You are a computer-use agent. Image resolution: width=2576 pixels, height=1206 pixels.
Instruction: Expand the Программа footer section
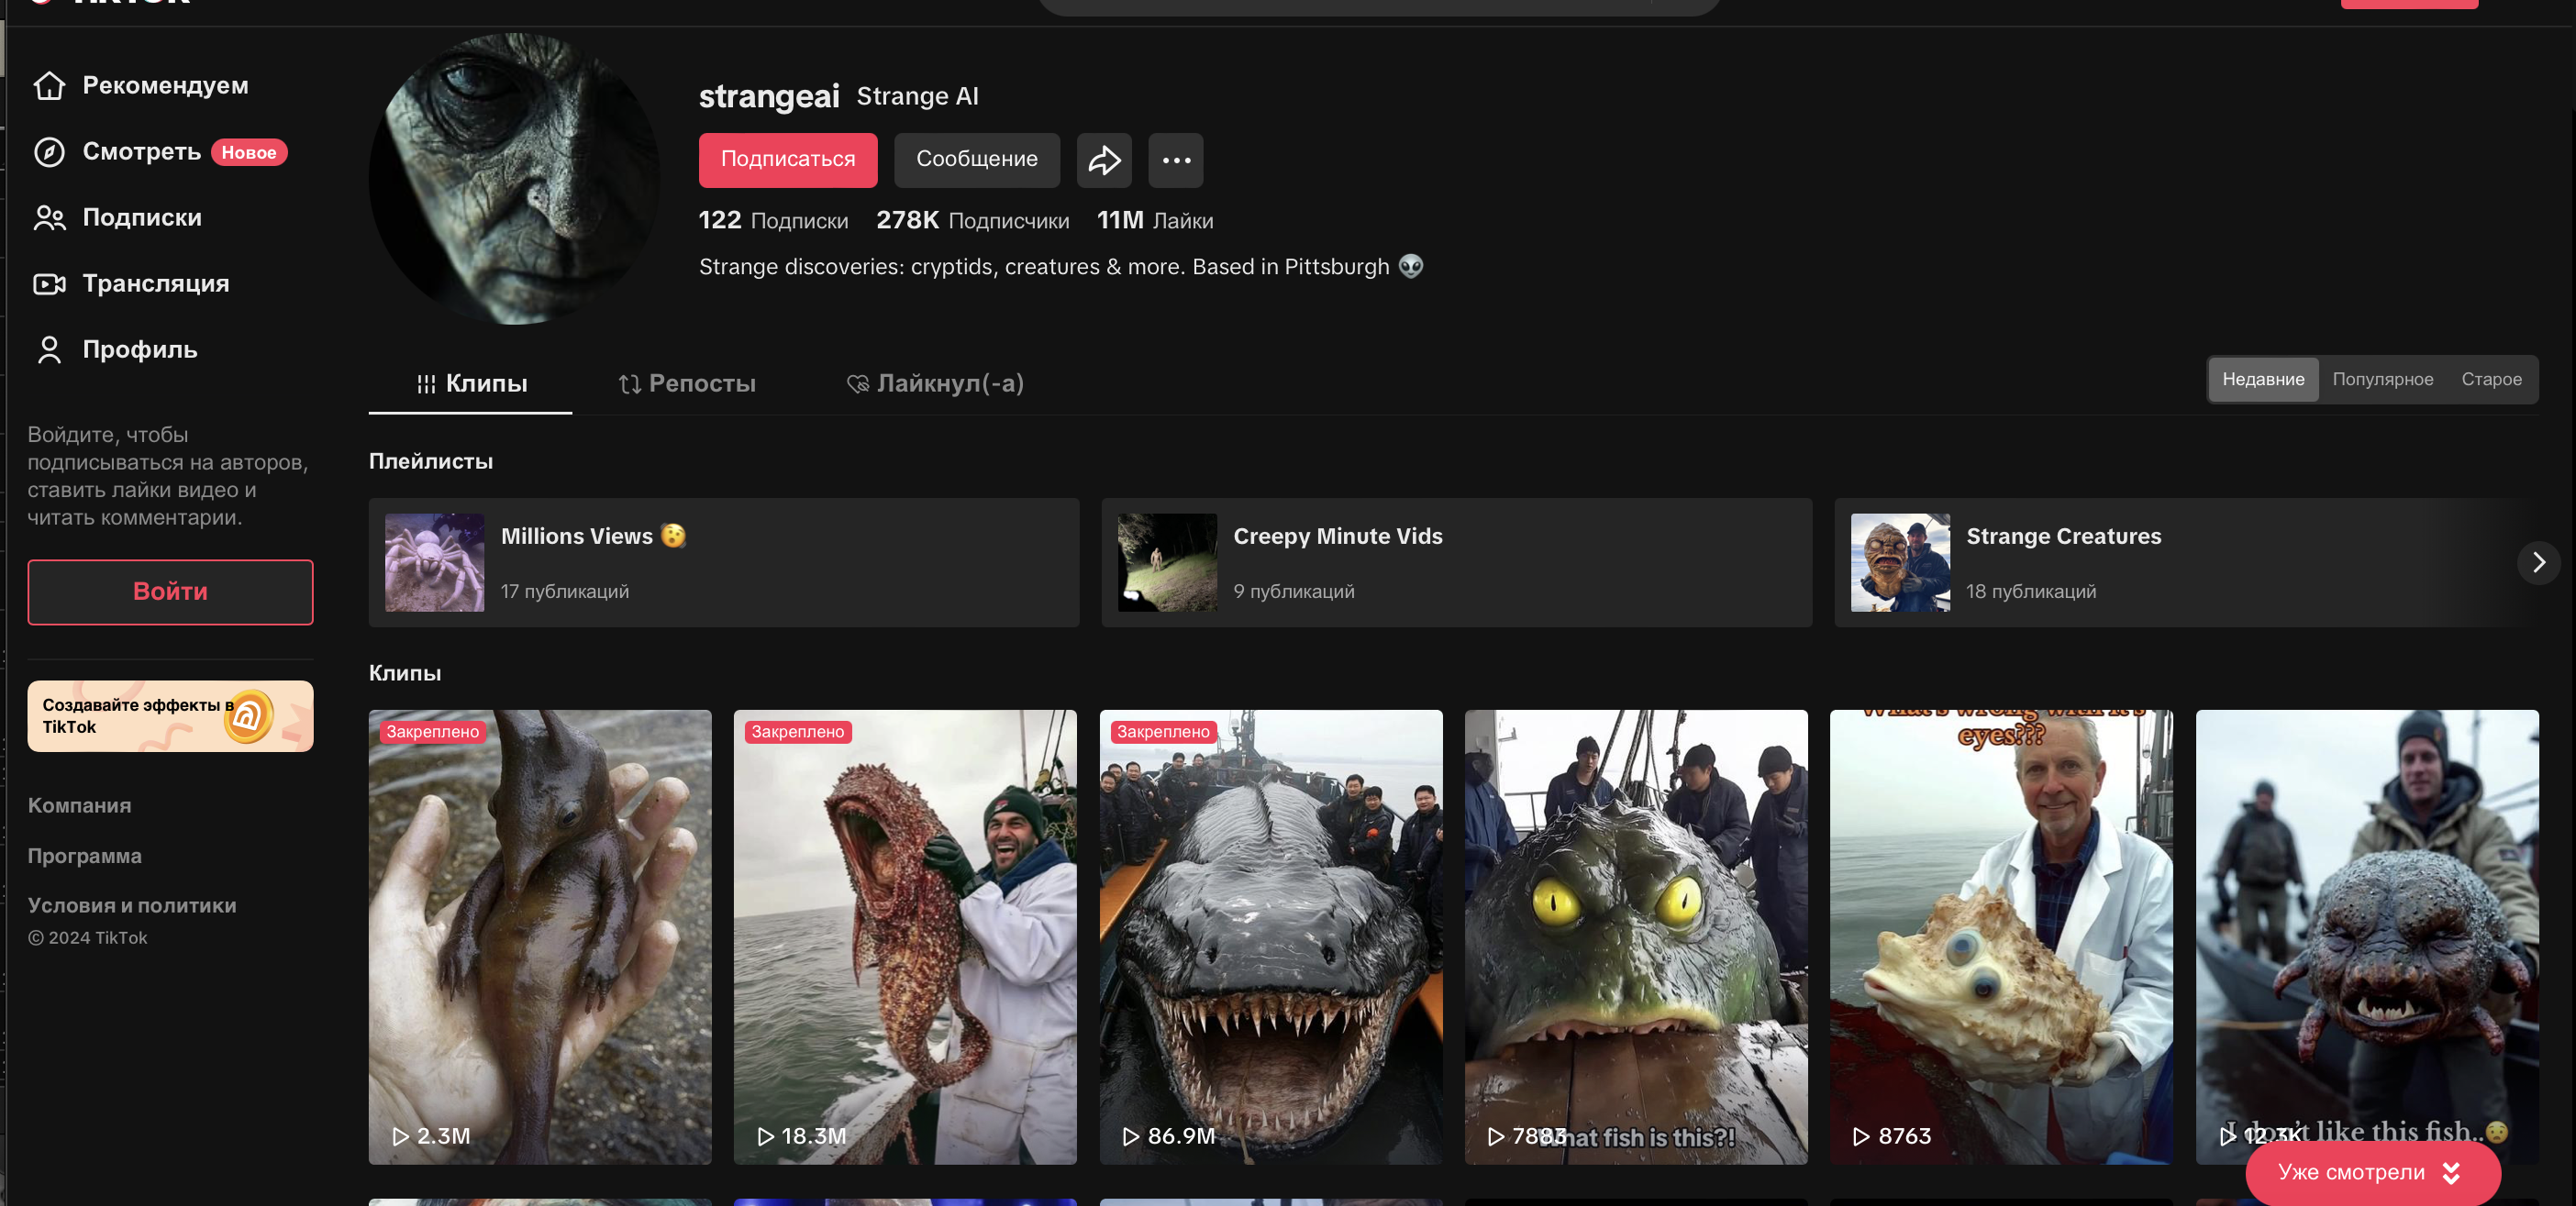(x=85, y=857)
